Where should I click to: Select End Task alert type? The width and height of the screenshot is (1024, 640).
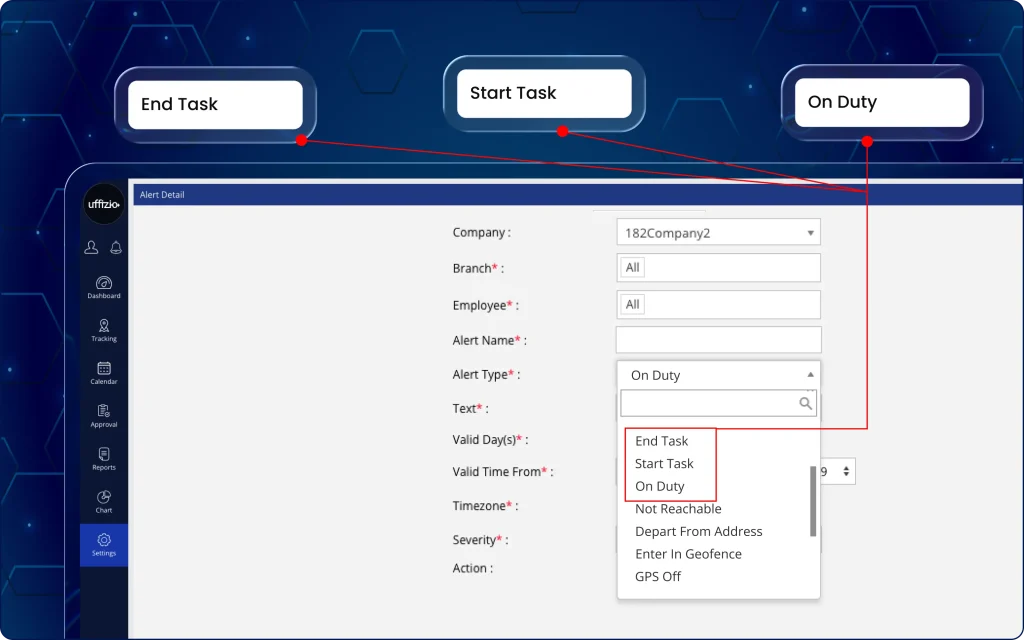coord(662,441)
